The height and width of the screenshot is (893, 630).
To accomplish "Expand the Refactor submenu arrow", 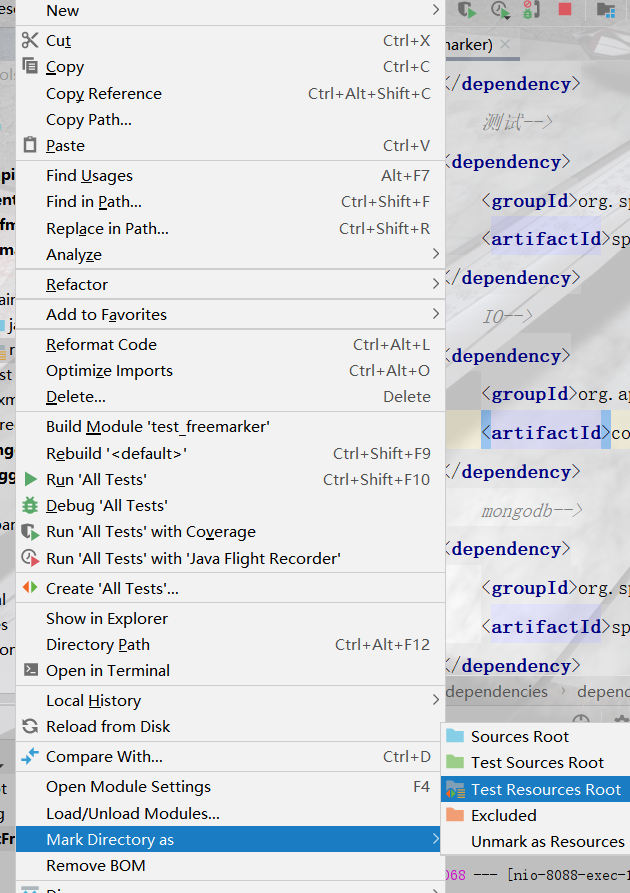I will click(435, 285).
